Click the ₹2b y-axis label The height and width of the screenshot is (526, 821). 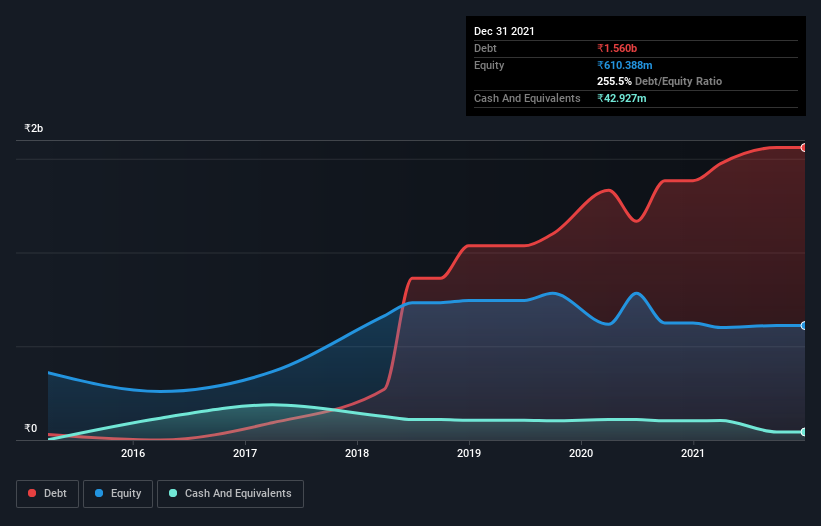(x=34, y=128)
